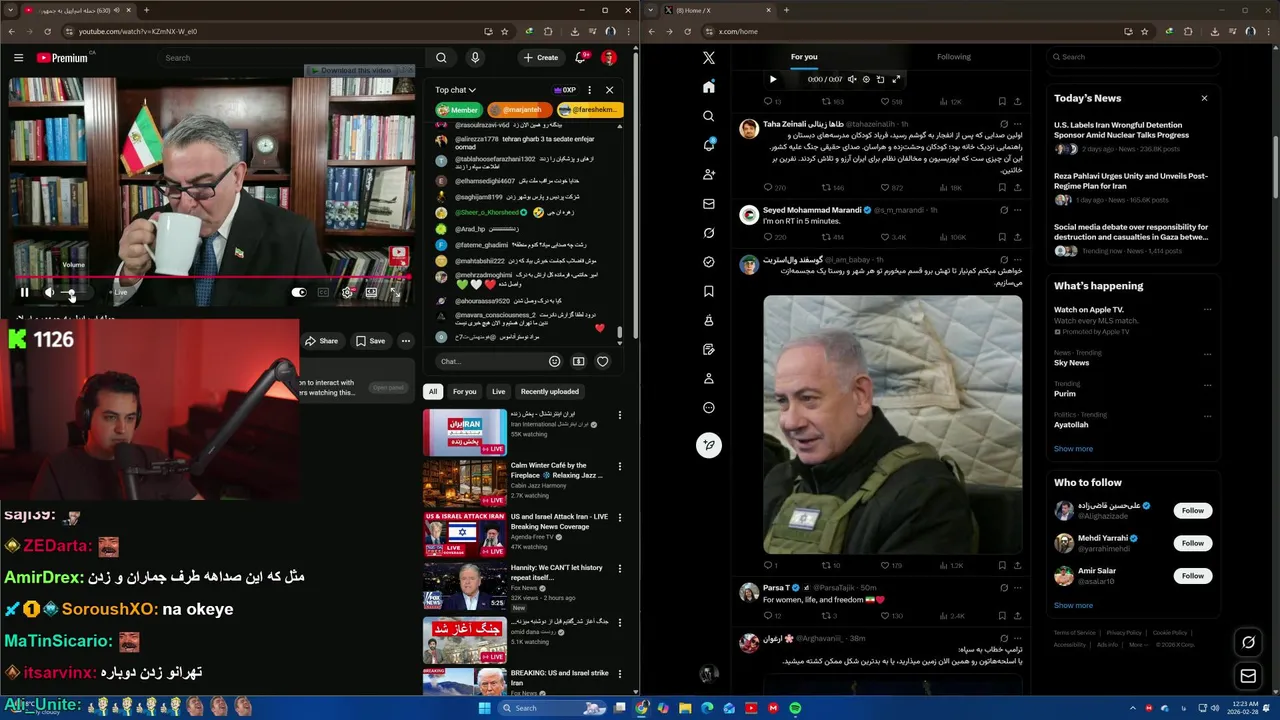The height and width of the screenshot is (720, 1280).
Task: Switch to X Following tab
Action: click(x=954, y=57)
